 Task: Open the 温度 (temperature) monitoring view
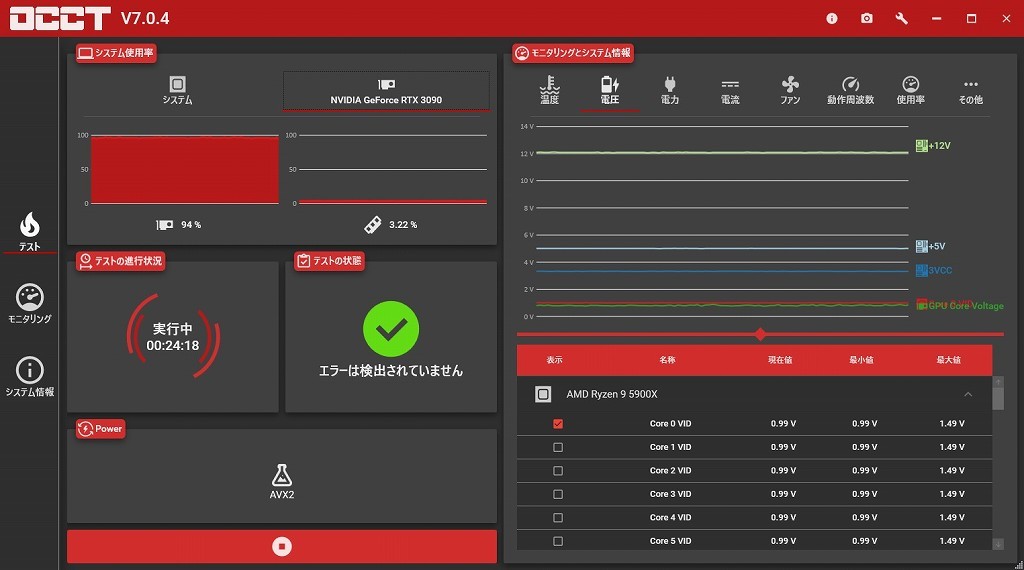(549, 90)
